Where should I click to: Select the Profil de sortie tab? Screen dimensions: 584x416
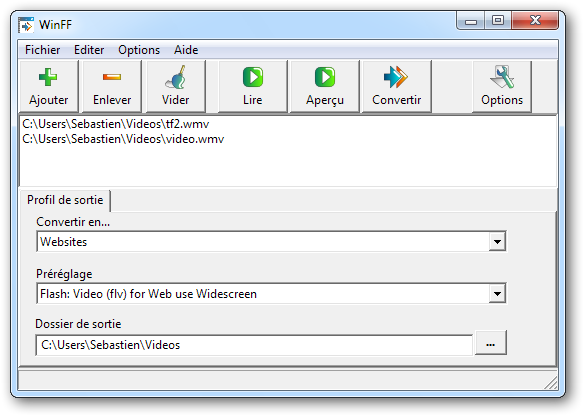(65, 200)
